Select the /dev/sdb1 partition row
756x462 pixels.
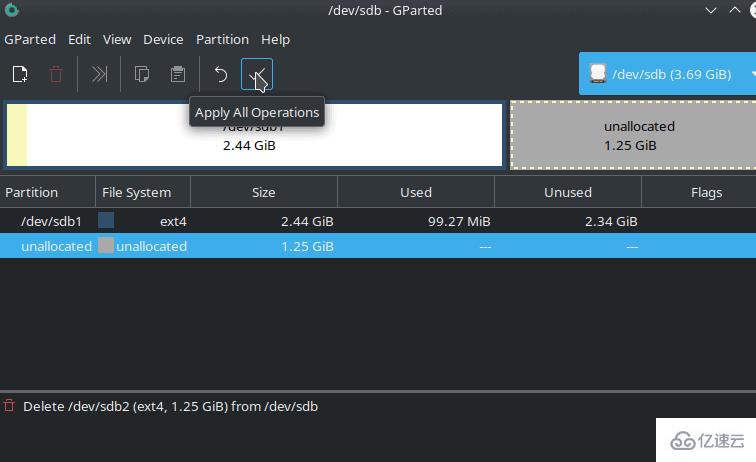point(378,221)
